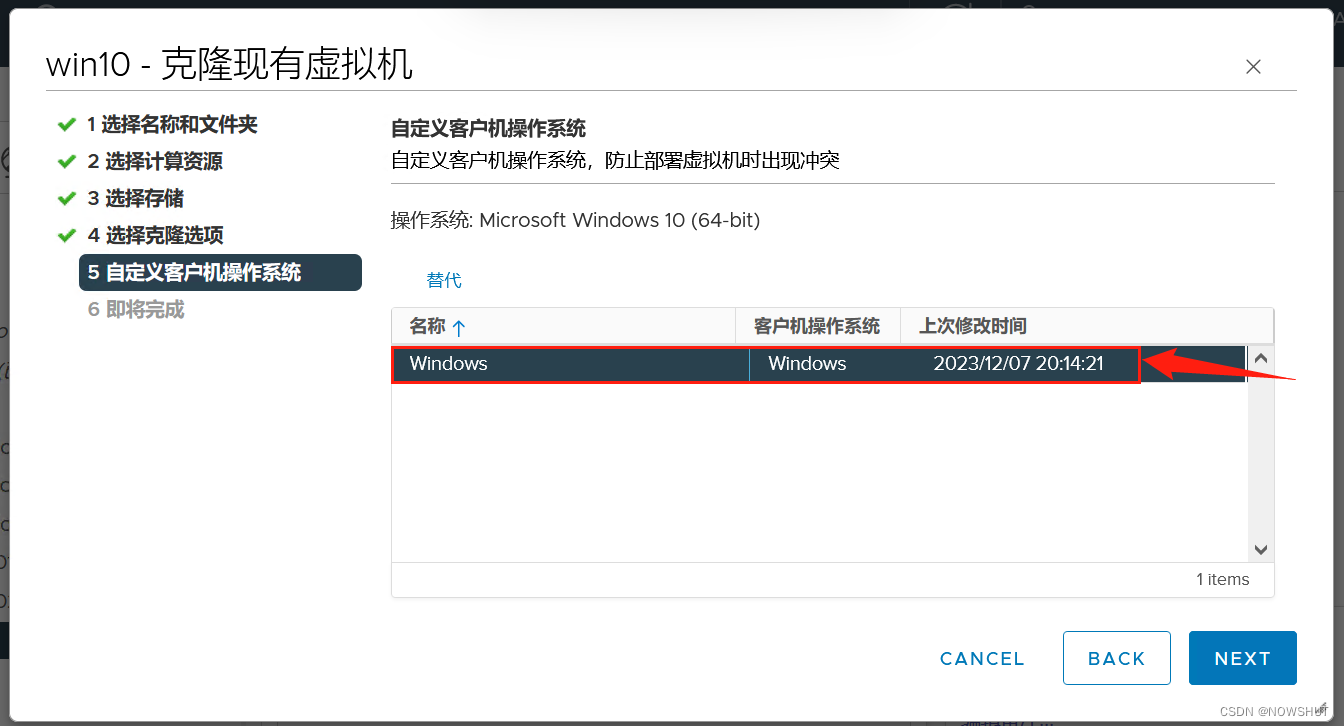Click the 1 items count text
The image size is (1344, 726).
click(1223, 579)
